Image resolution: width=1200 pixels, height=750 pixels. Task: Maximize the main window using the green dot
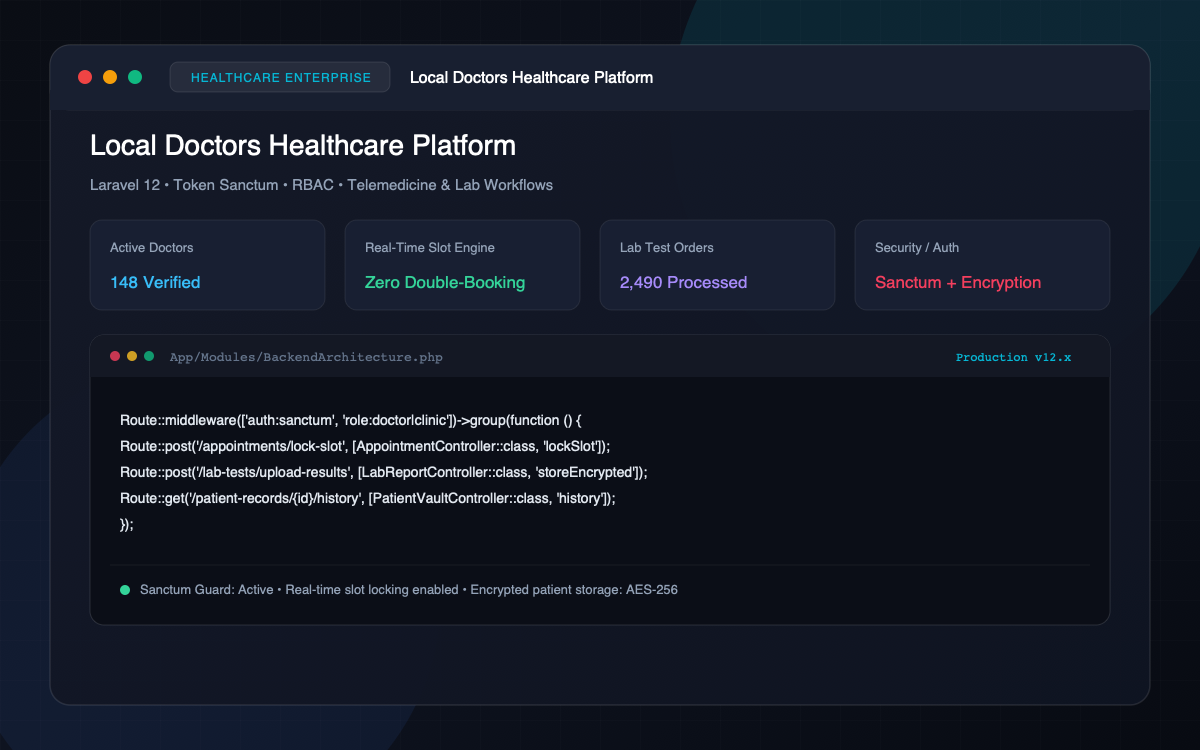point(135,77)
